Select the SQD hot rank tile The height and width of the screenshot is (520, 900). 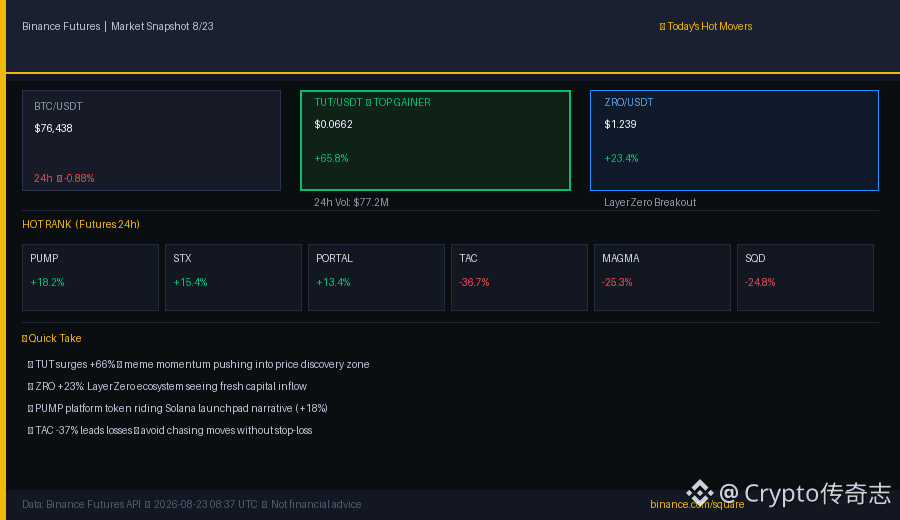(805, 278)
